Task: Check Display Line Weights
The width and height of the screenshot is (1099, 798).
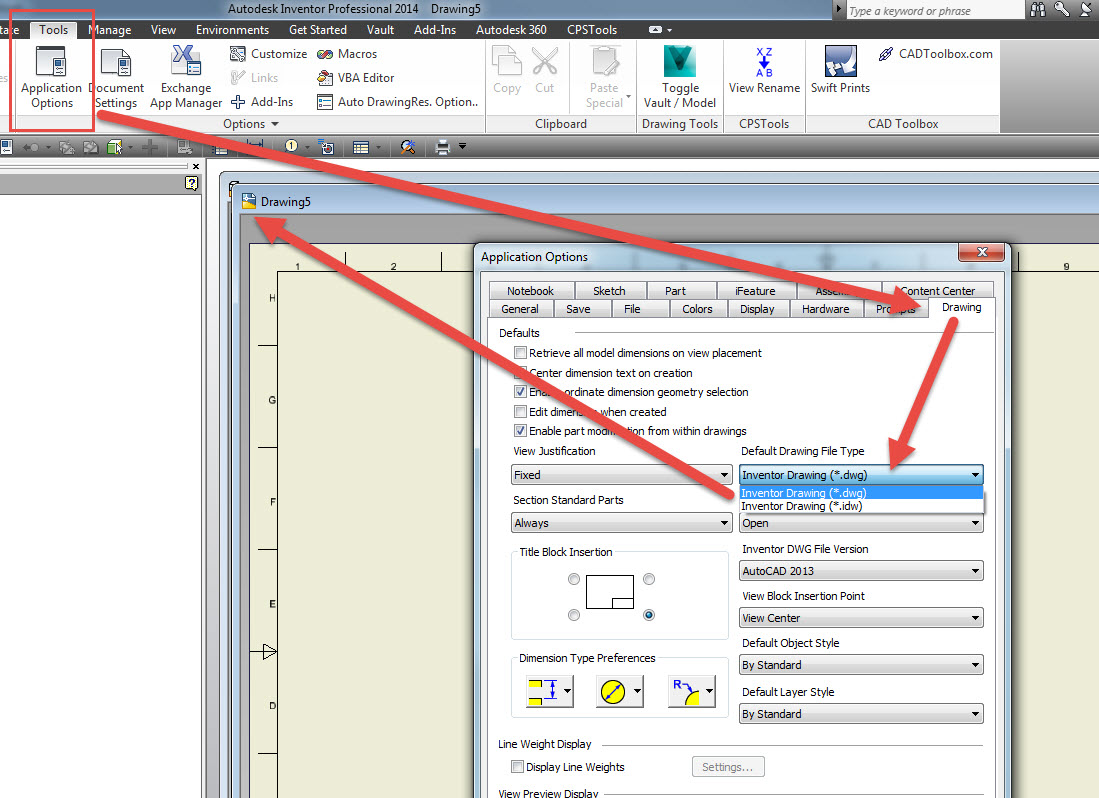Action: (x=518, y=766)
